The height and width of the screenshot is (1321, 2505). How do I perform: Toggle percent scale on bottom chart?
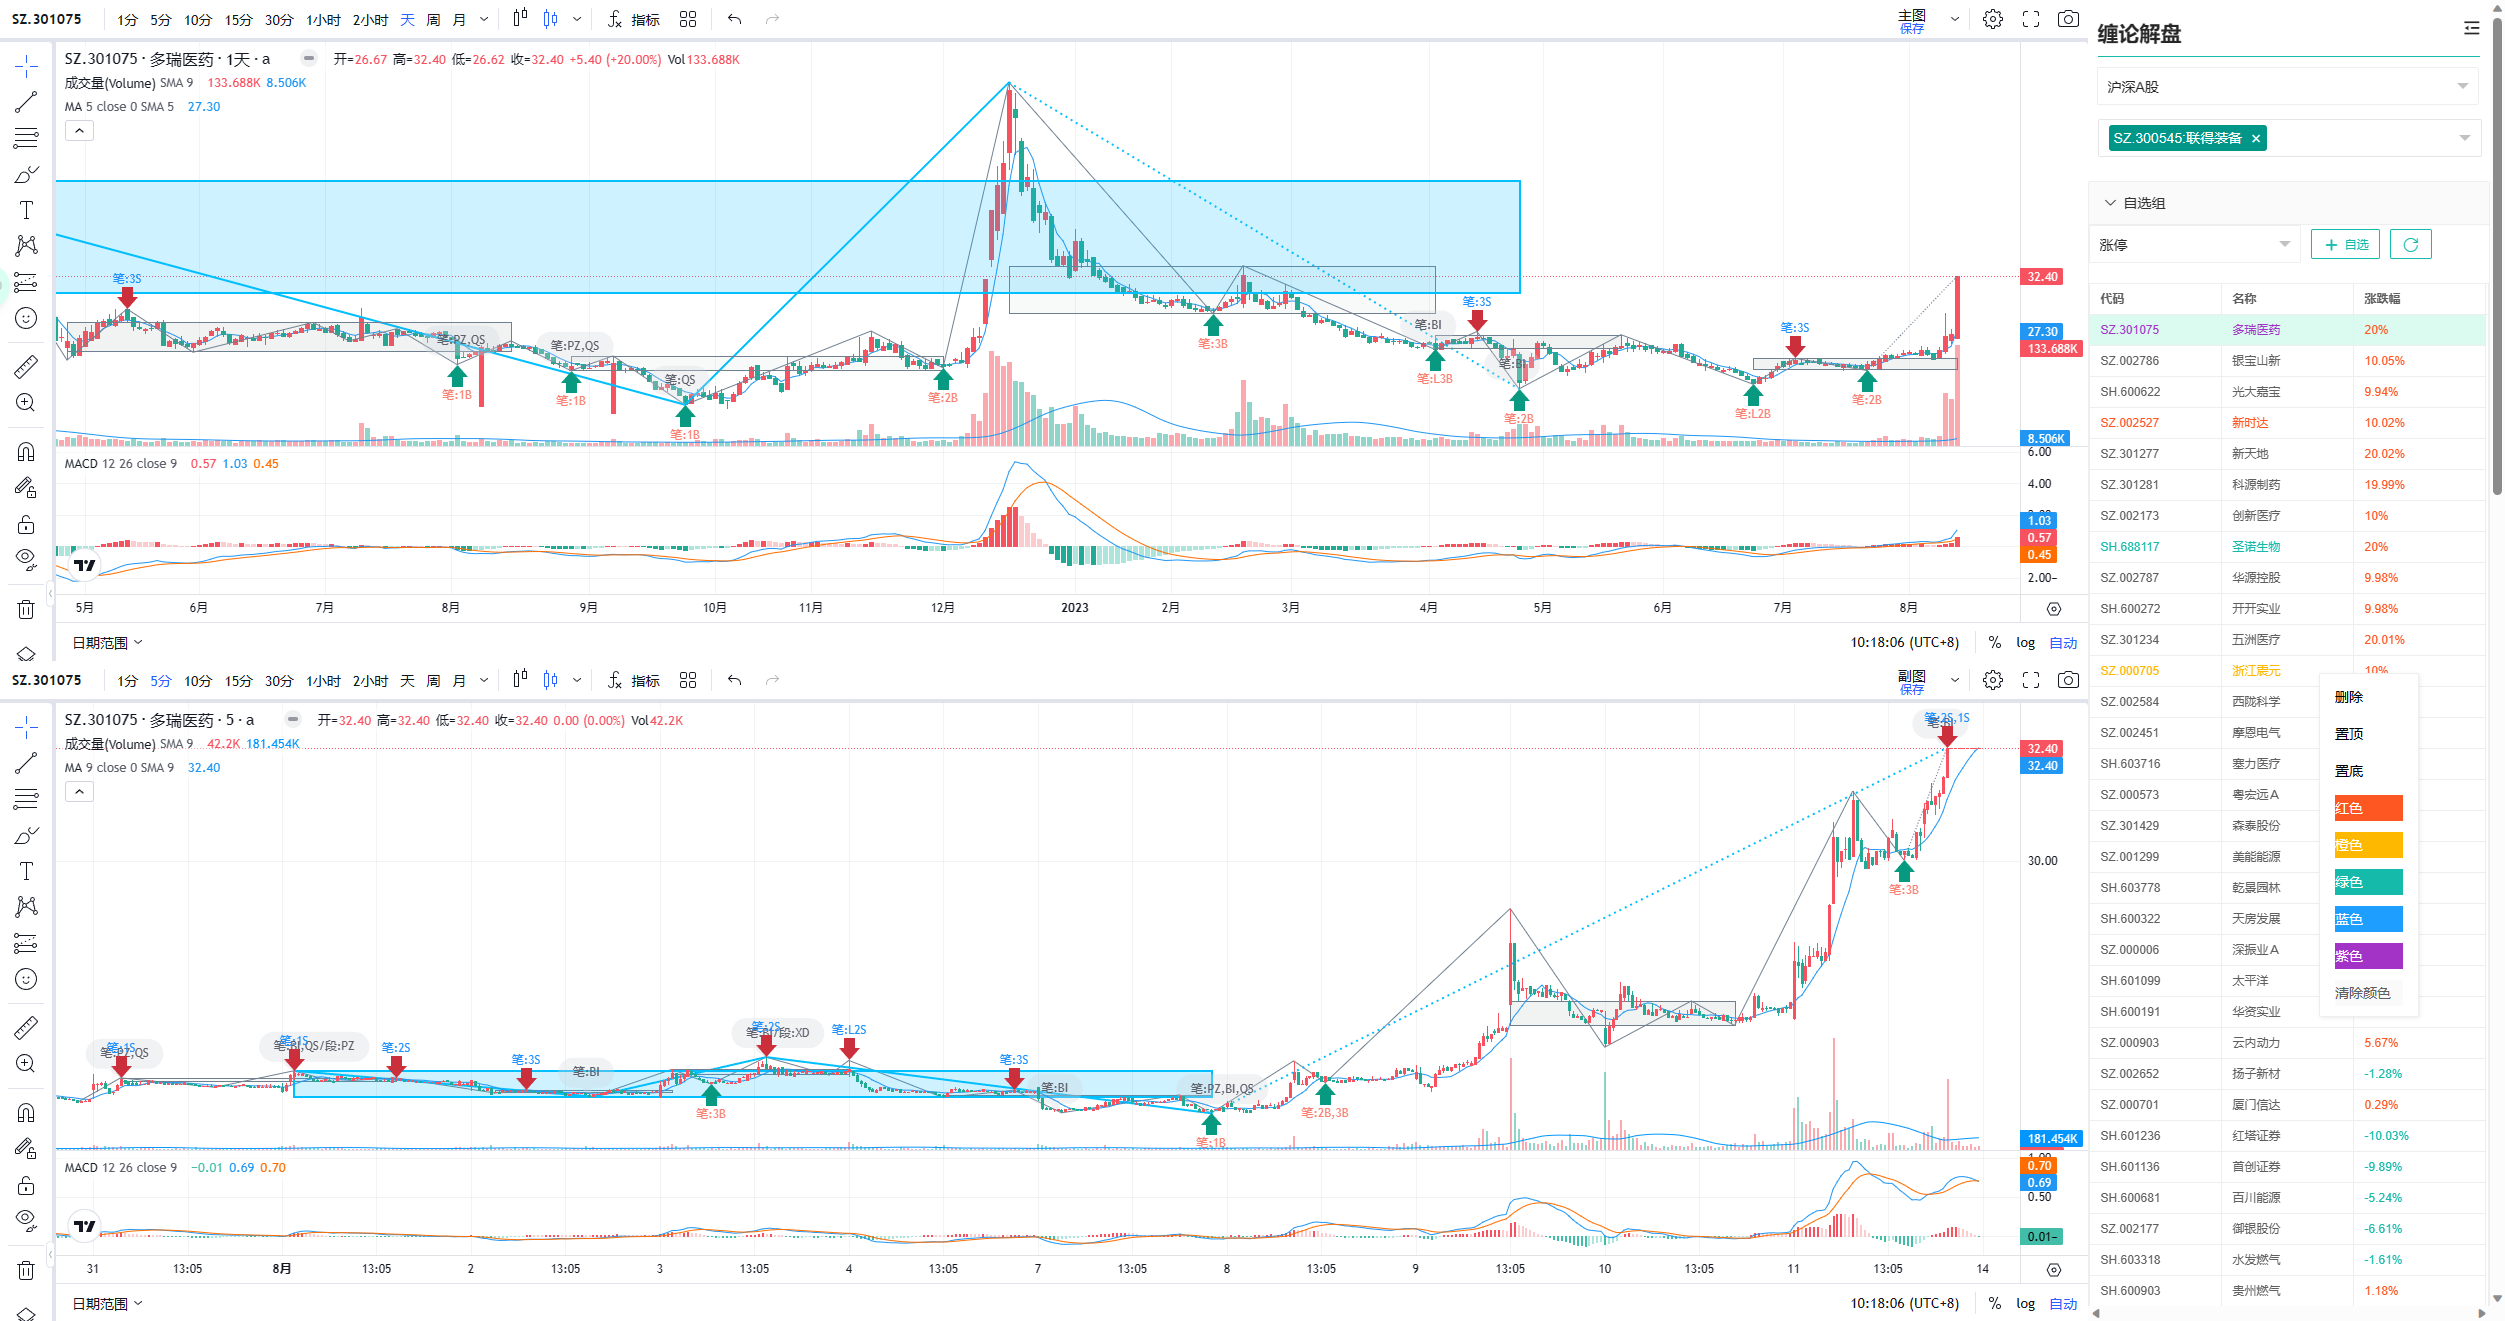[1995, 1304]
